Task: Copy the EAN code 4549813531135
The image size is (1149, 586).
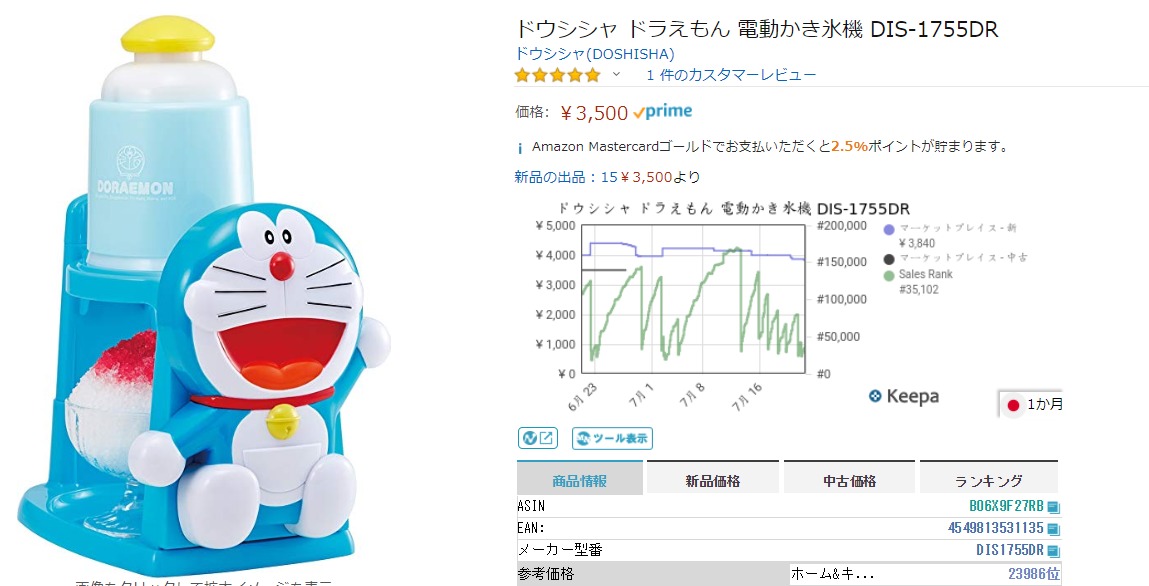Action: pos(1053,529)
